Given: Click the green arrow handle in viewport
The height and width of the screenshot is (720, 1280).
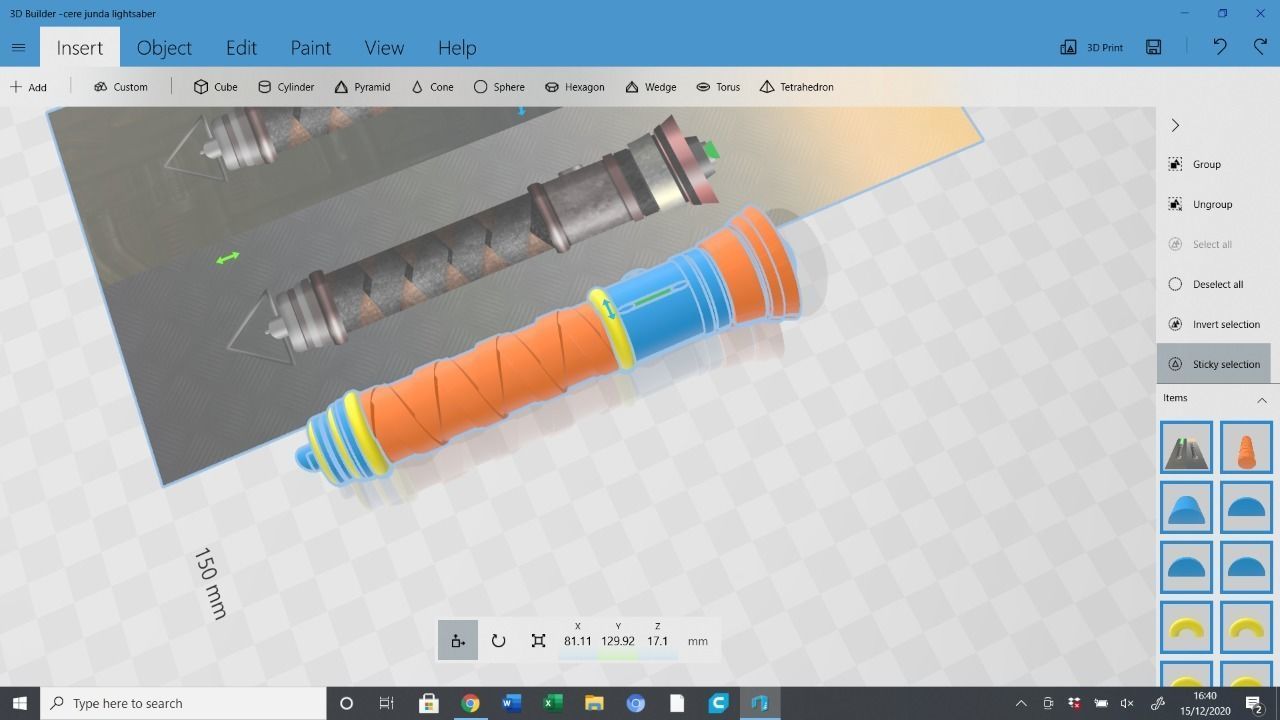Looking at the screenshot, I should (x=228, y=258).
